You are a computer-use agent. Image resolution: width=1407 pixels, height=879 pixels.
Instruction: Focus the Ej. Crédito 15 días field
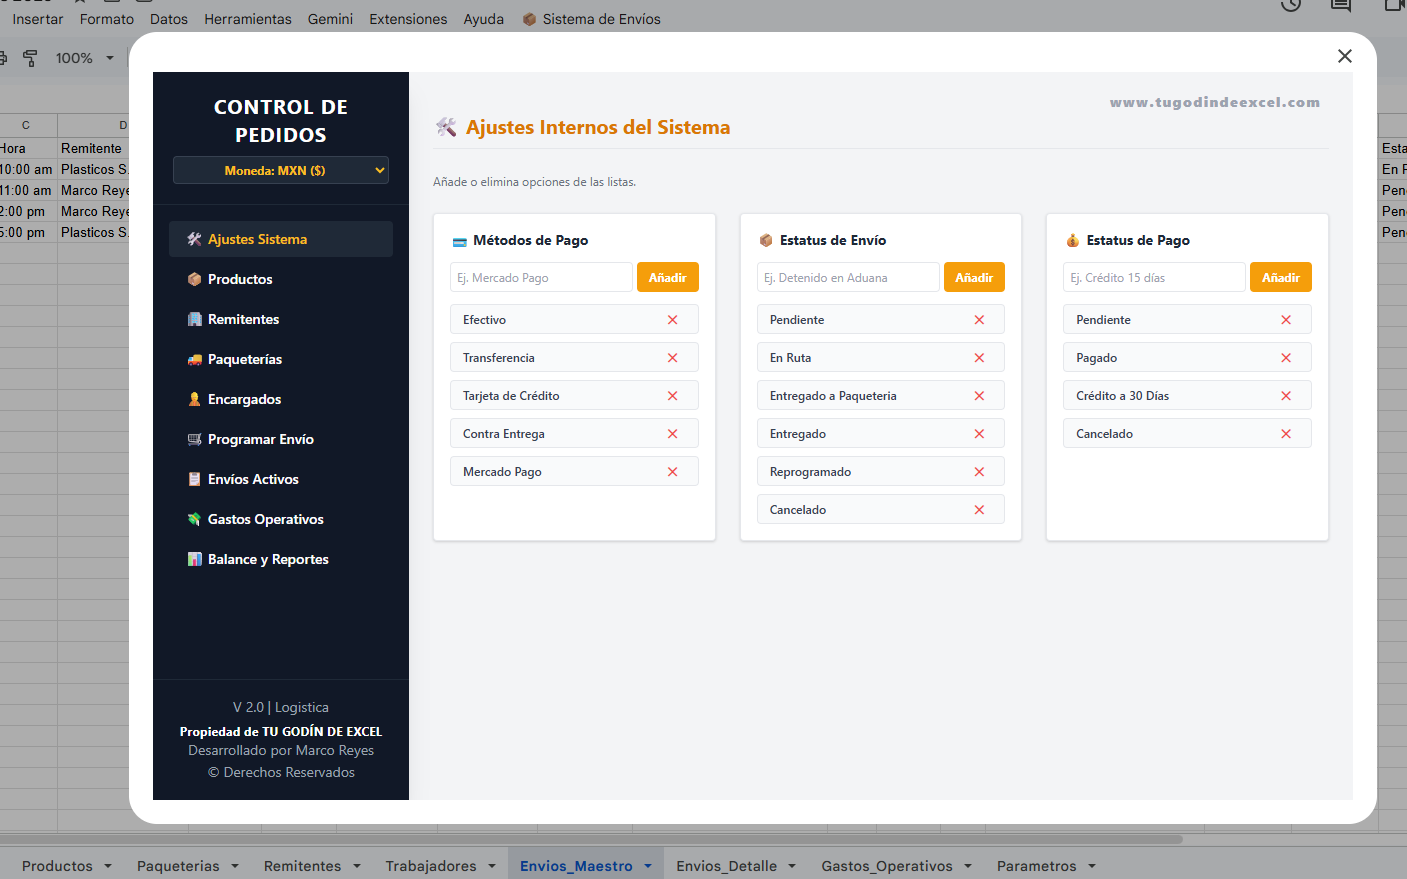coord(1154,277)
